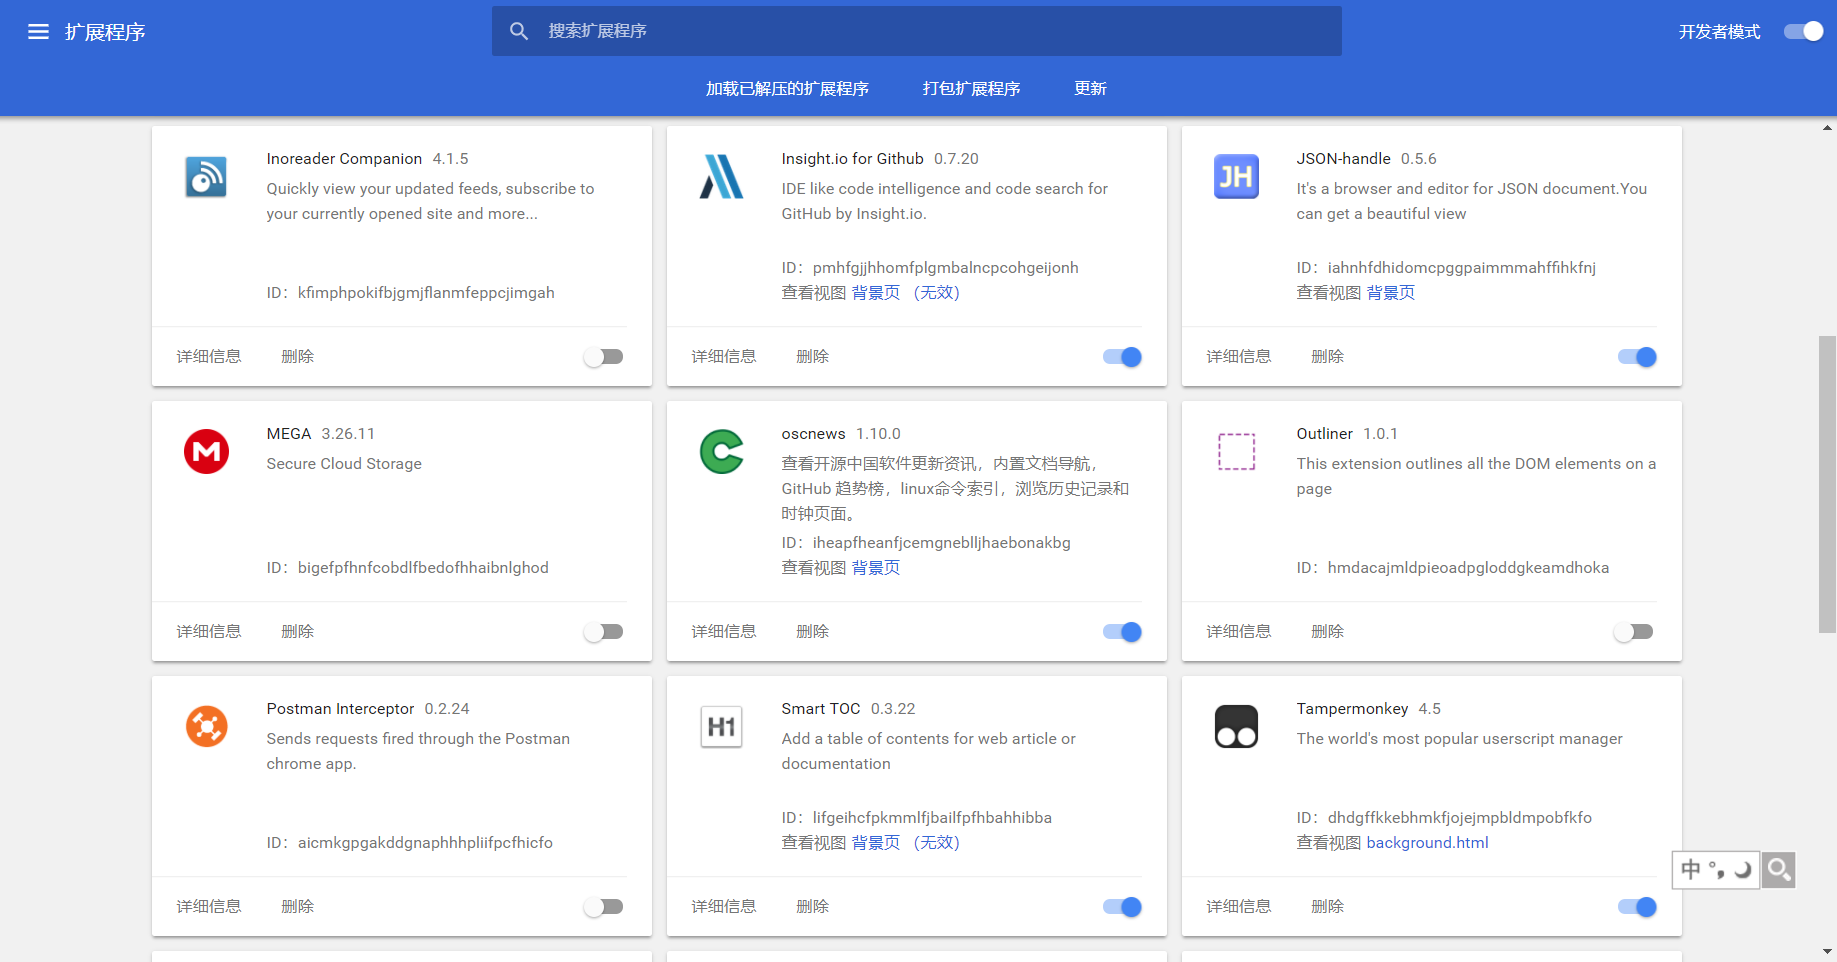
Task: Enable MEGA extension
Action: coord(604,632)
